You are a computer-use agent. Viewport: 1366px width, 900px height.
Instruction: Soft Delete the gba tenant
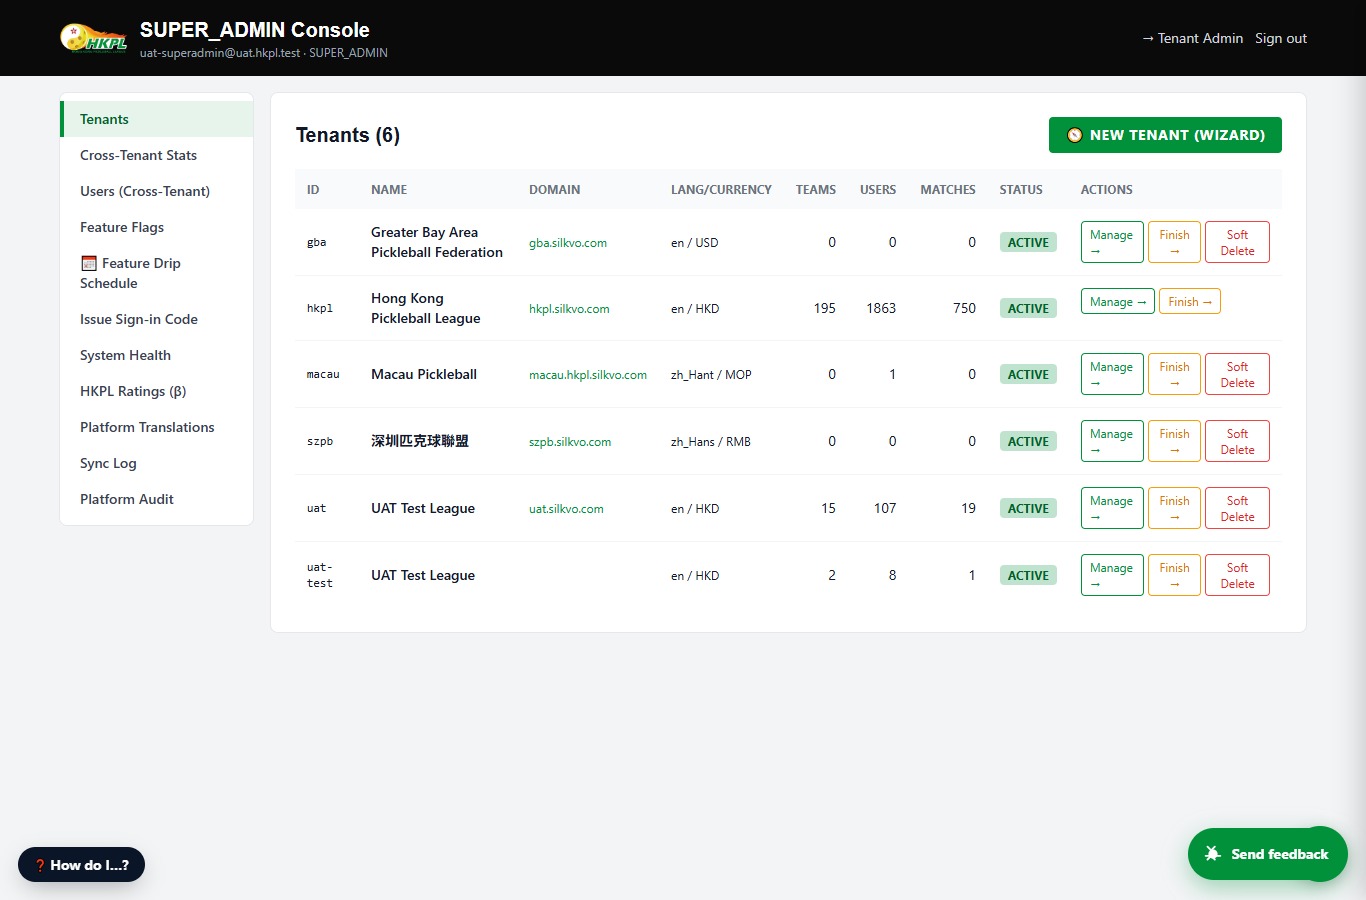[1237, 242]
